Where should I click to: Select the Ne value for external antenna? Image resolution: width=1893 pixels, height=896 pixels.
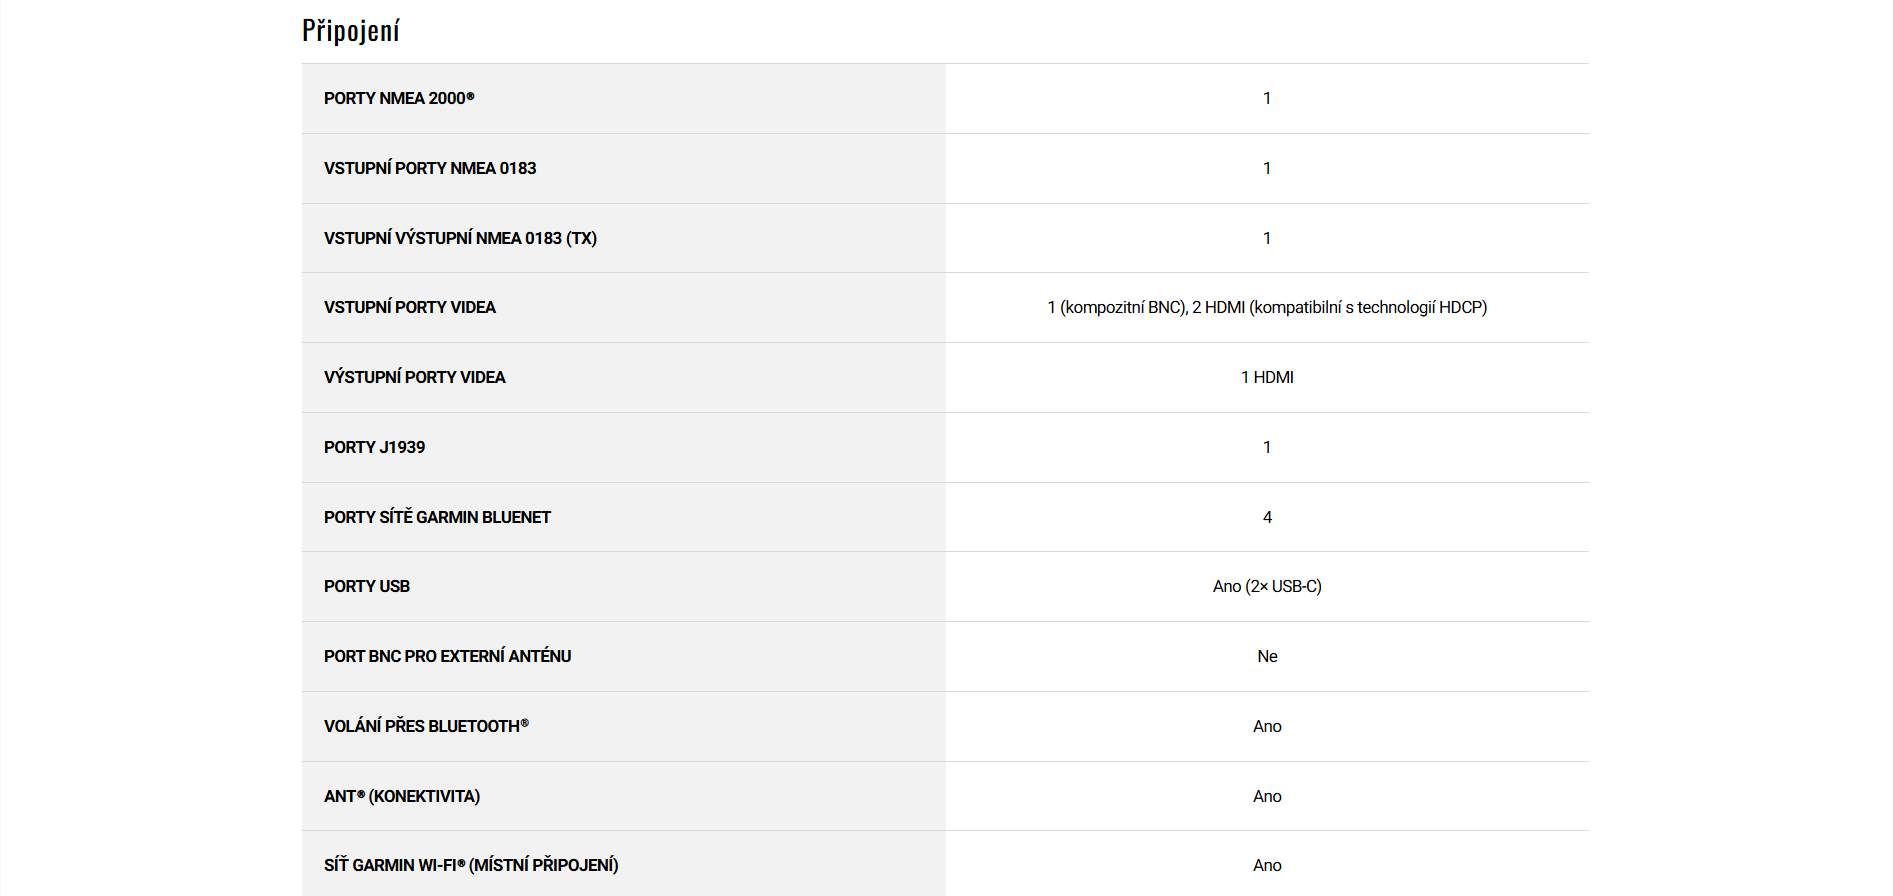point(1267,656)
